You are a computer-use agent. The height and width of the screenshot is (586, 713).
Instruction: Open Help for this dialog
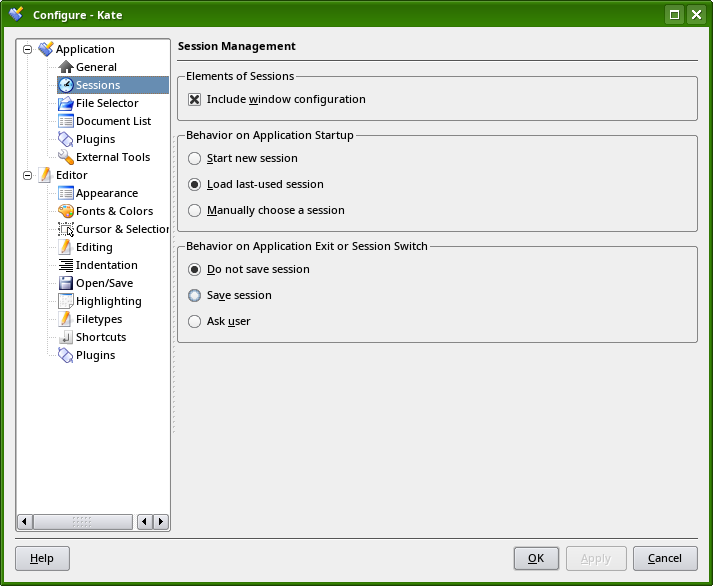[42, 558]
